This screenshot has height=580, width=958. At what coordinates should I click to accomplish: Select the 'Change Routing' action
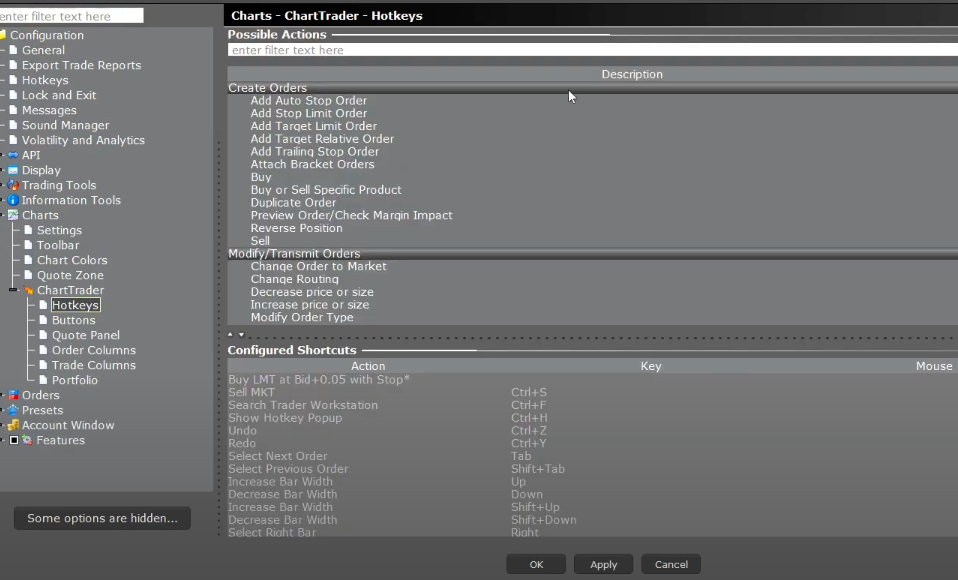[x=294, y=279]
